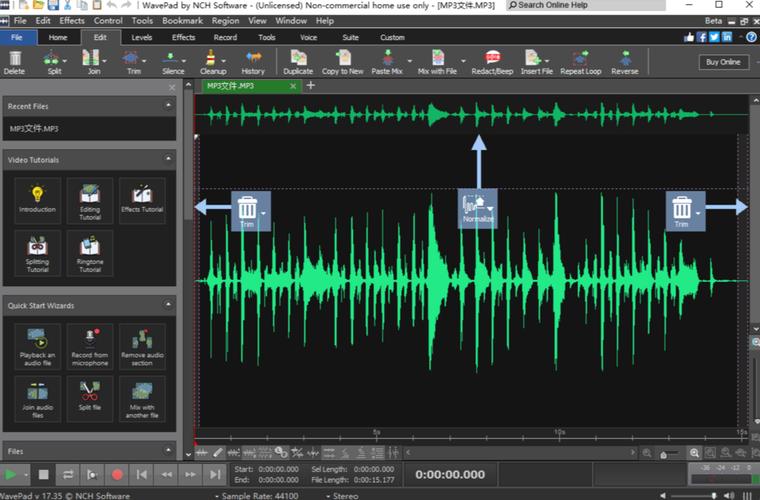Switch to the Voice ribbon tab
Screen dimensions: 760x500
308,37
